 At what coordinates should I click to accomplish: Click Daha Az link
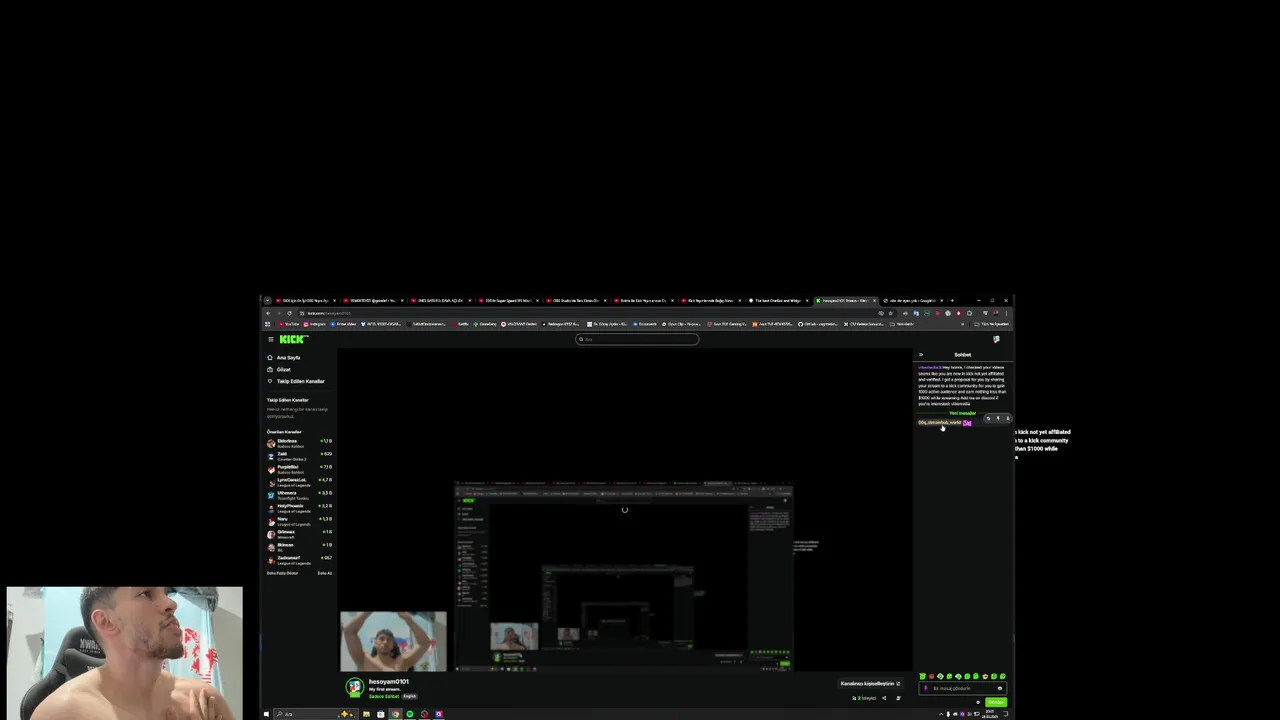324,573
